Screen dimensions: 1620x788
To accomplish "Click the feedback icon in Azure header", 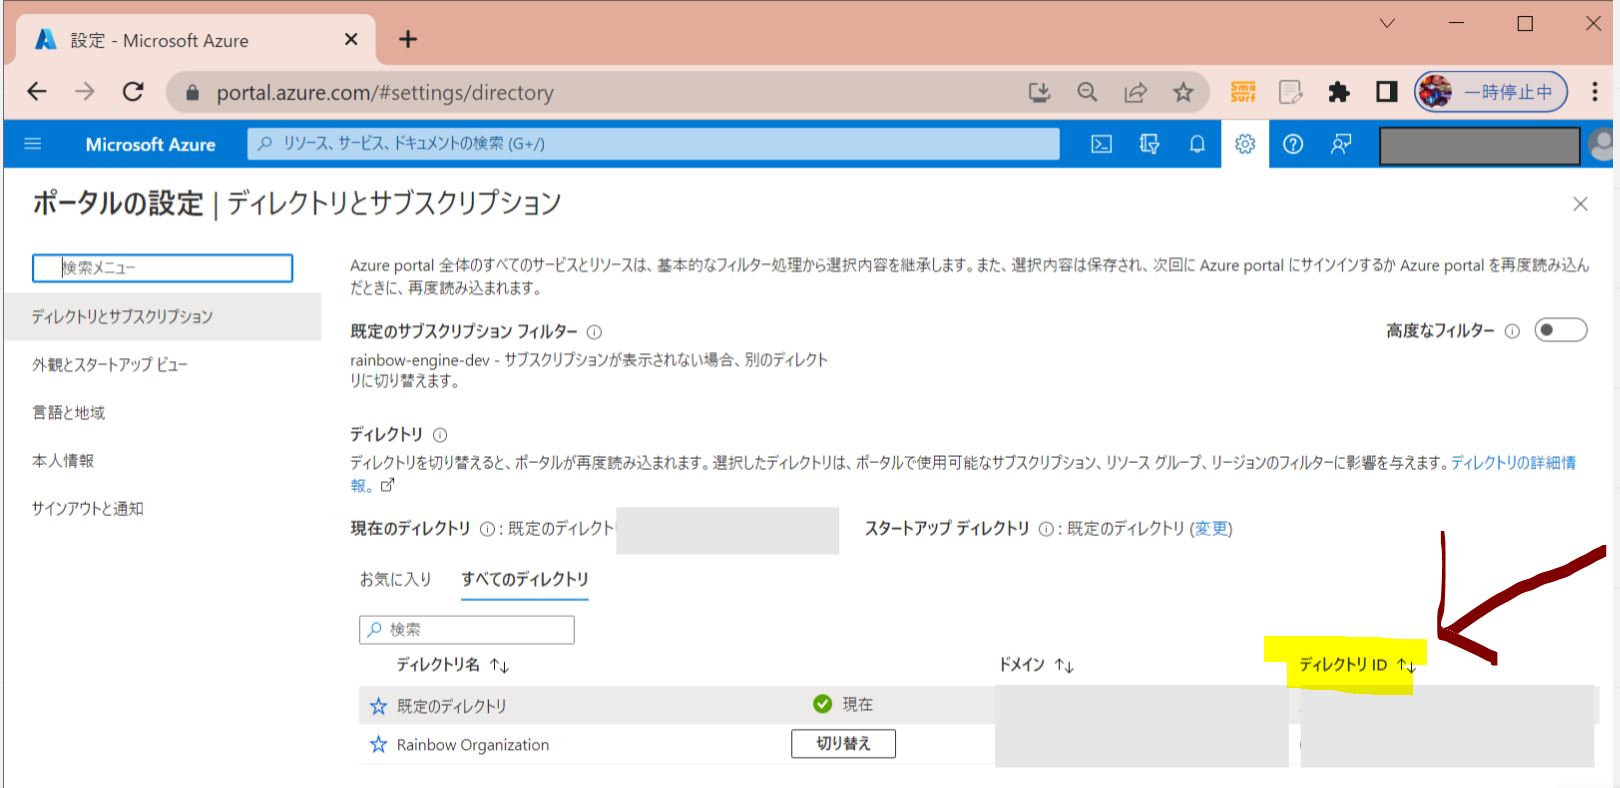I will tap(1341, 144).
